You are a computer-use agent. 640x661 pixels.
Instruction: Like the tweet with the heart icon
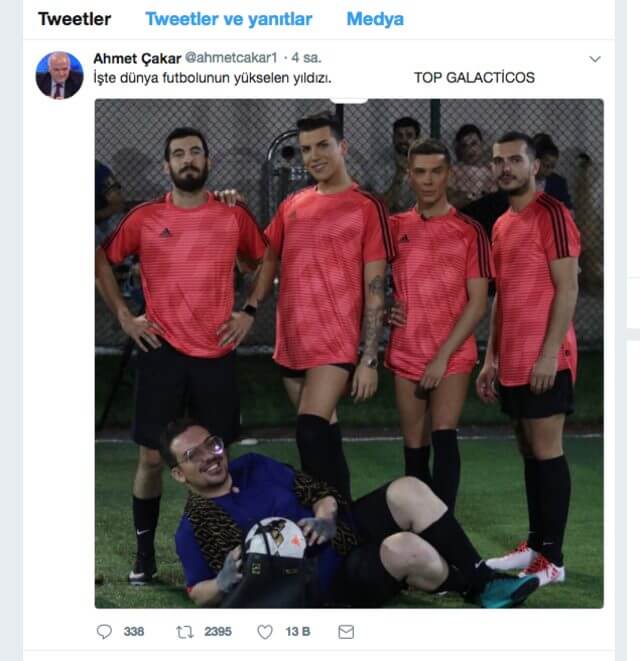coord(265,631)
